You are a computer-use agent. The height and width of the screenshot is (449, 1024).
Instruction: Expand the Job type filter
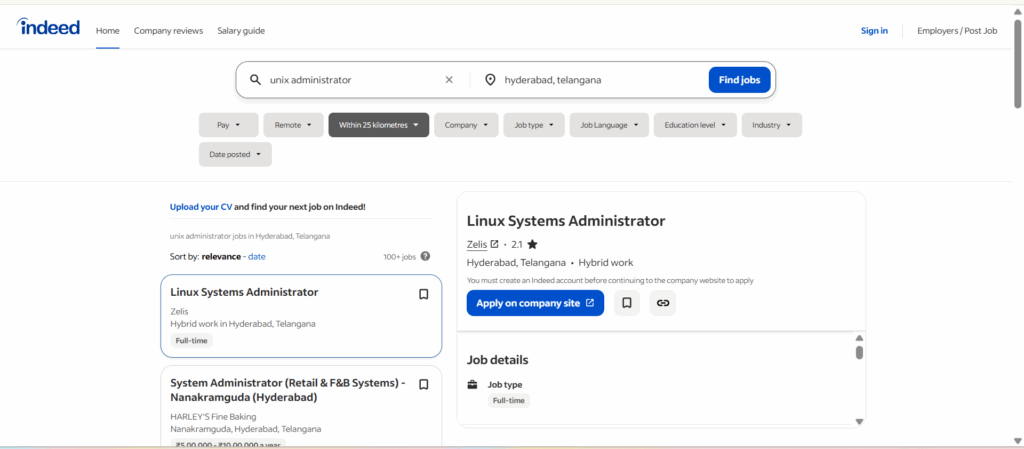pos(534,125)
